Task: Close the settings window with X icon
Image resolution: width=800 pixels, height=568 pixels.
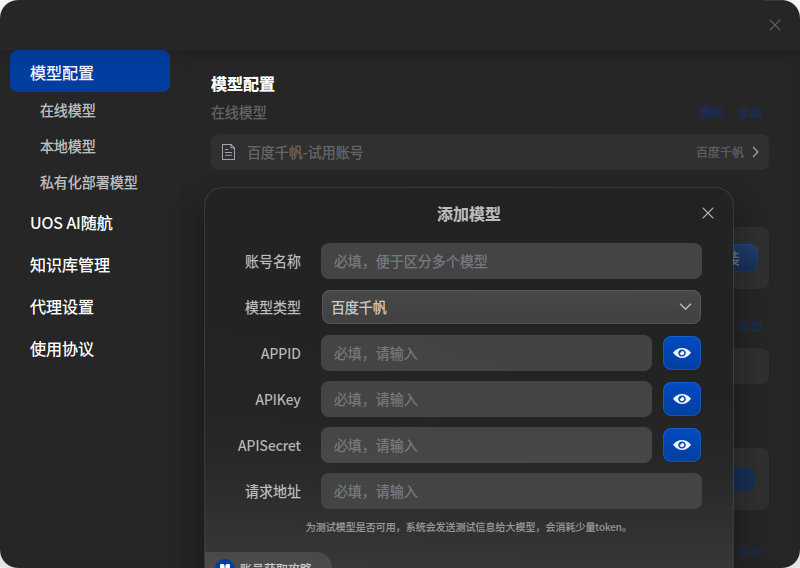Action: pos(775,25)
